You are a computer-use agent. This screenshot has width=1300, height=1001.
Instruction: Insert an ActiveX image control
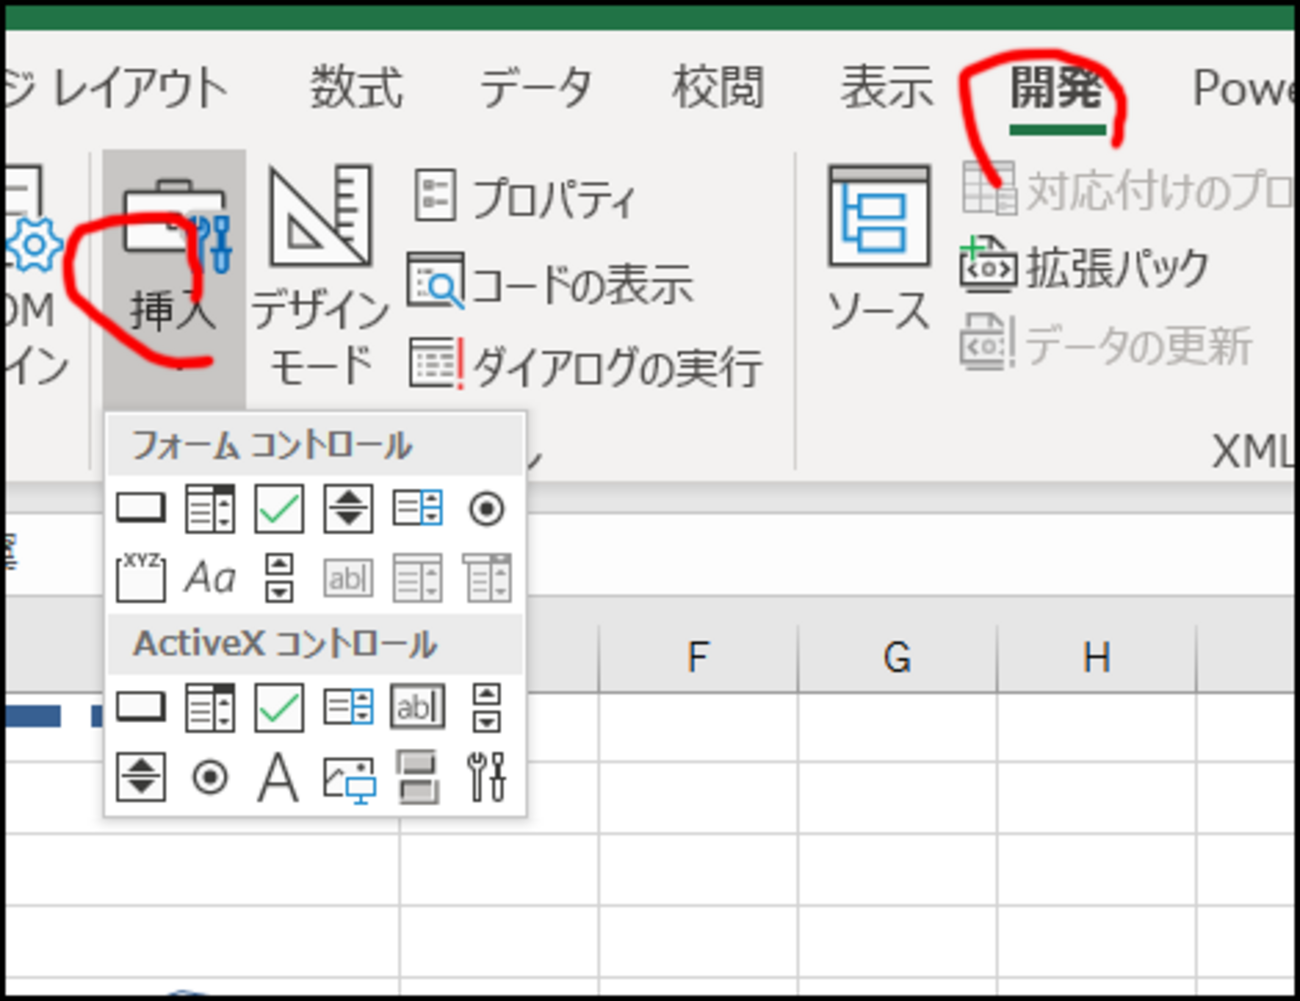click(x=347, y=777)
